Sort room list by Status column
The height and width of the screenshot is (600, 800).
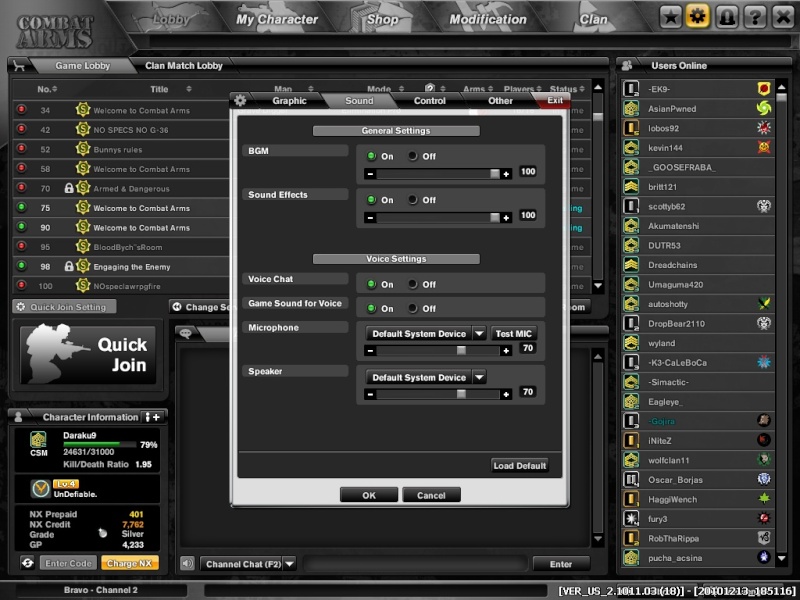567,89
